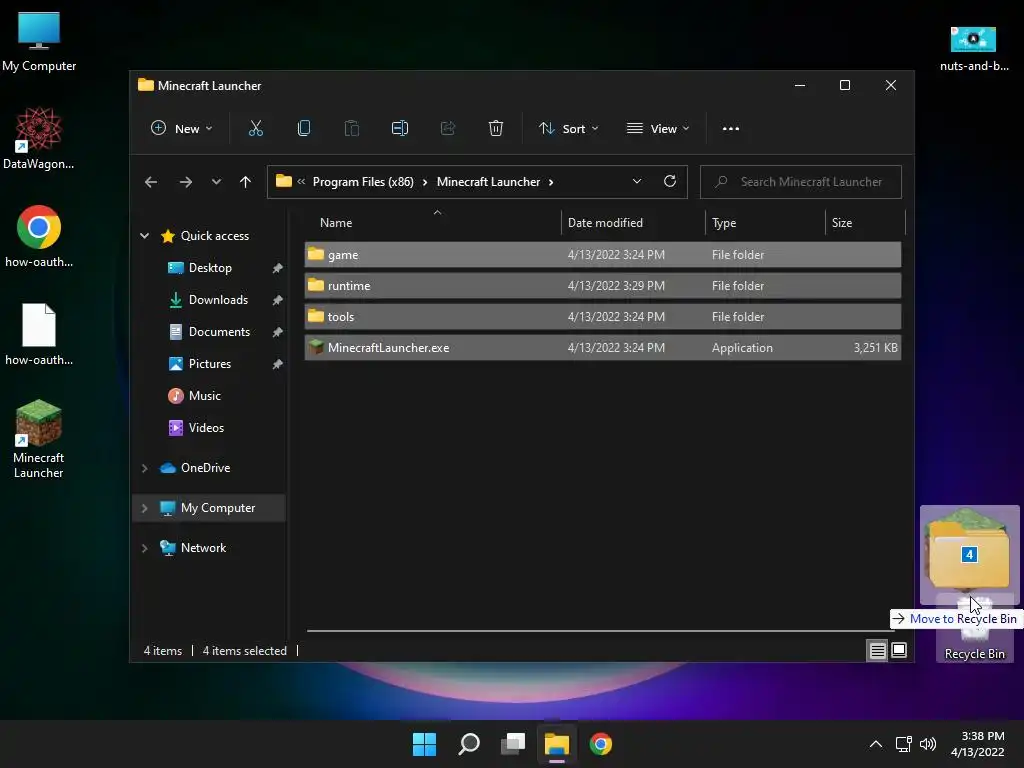Select how-oauth Chrome desktop shortcut
The image size is (1024, 768).
pyautogui.click(x=39, y=236)
